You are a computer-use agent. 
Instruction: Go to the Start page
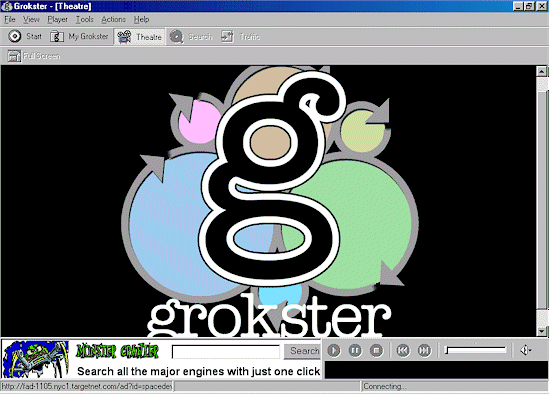(x=25, y=36)
